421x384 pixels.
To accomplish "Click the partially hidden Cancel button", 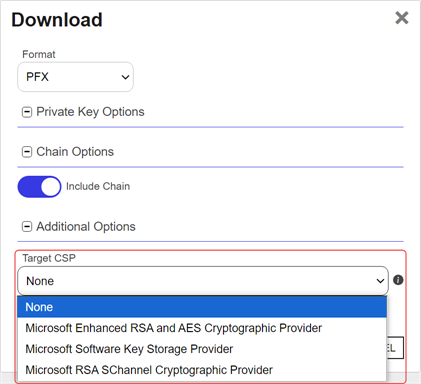I will [395, 348].
